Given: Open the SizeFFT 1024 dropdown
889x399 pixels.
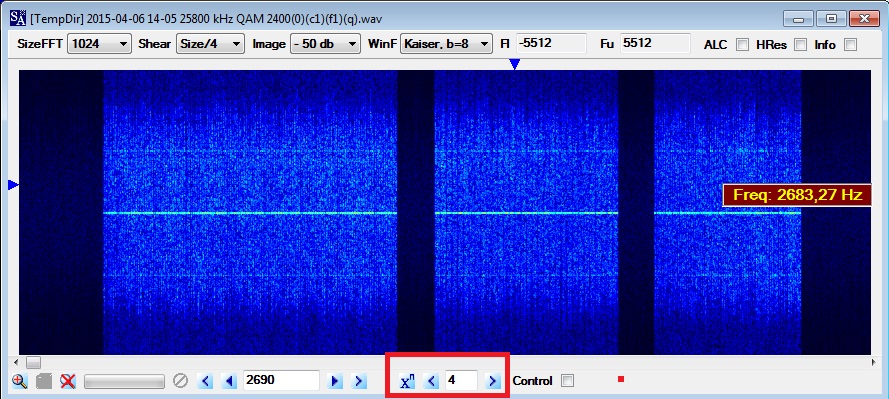Looking at the screenshot, I should point(99,44).
